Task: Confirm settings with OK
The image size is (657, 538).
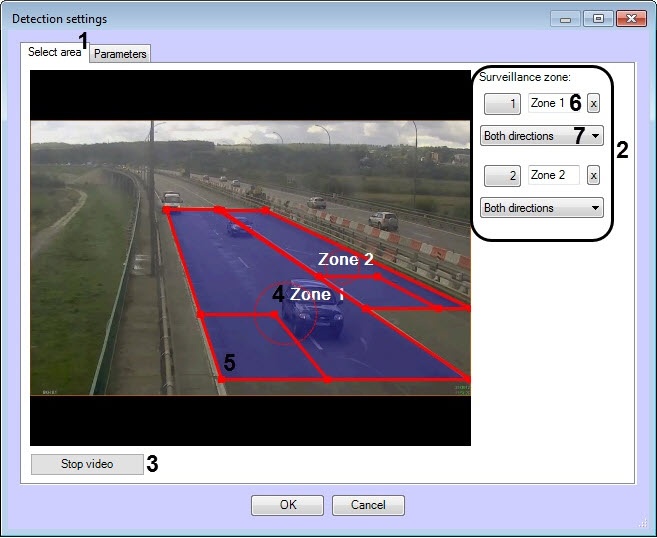Action: (287, 505)
